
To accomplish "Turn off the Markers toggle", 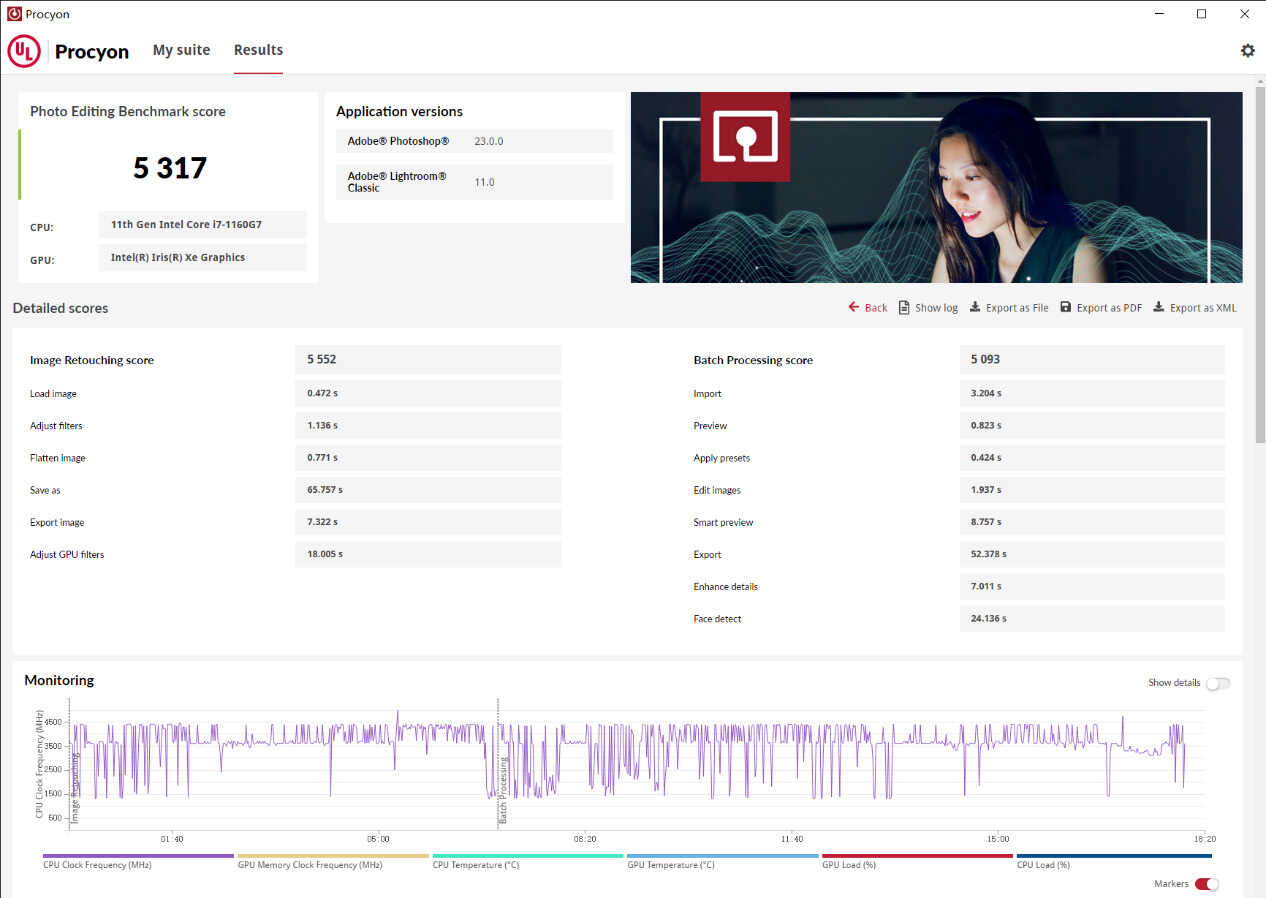I will (1207, 884).
